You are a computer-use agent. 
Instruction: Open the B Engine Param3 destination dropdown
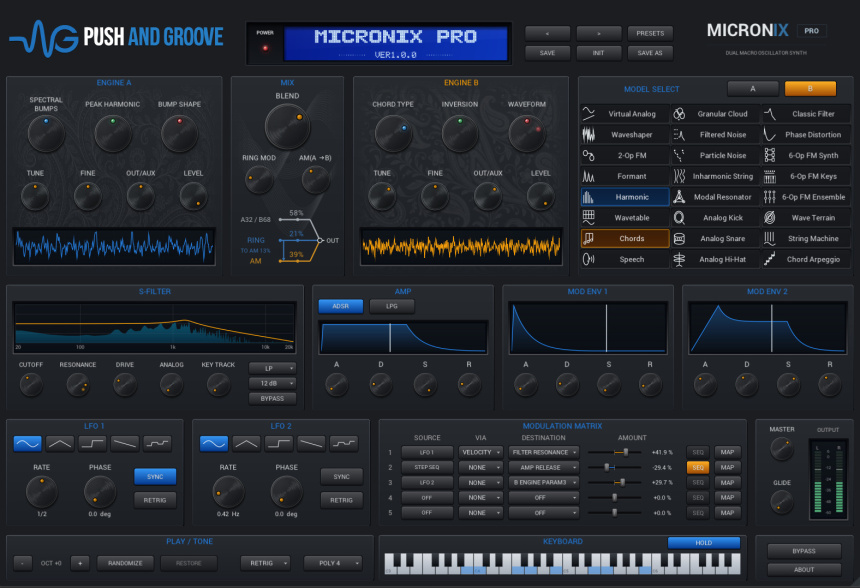point(544,483)
